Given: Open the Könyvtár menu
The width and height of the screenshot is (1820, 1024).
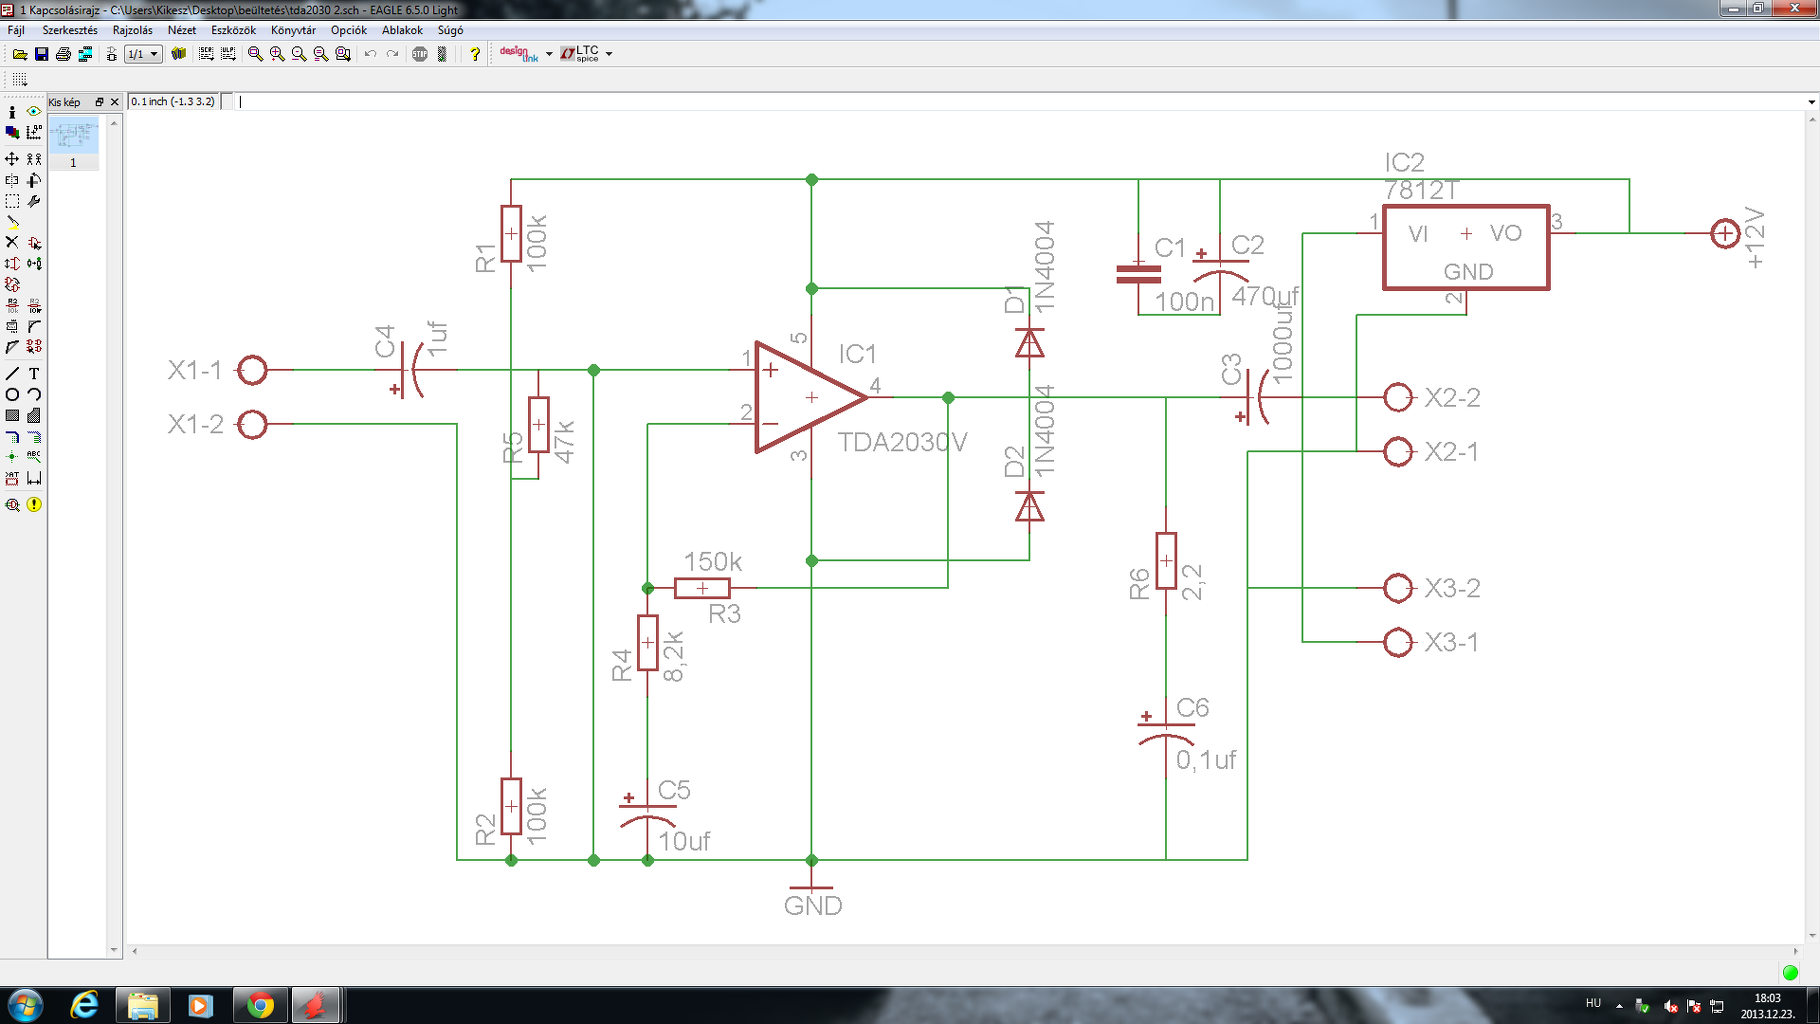Looking at the screenshot, I should coord(293,30).
